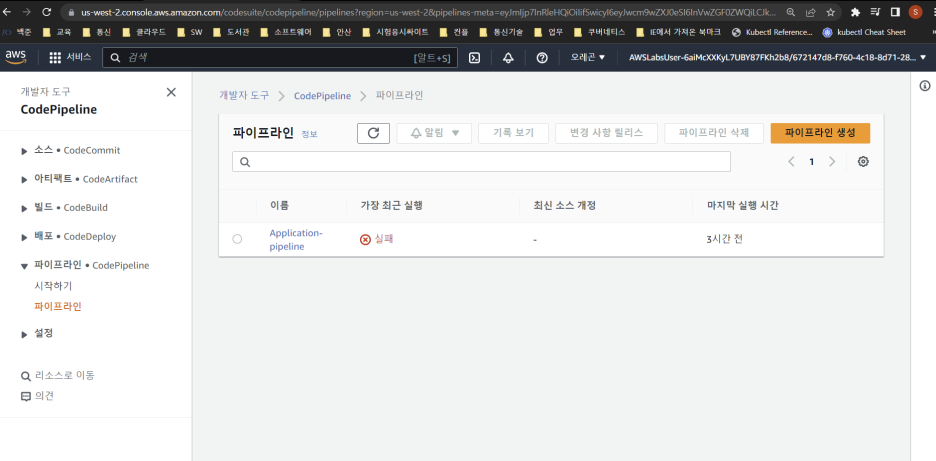The height and width of the screenshot is (461, 936).
Task: Open browser extensions puzzle icon
Action: (855, 12)
